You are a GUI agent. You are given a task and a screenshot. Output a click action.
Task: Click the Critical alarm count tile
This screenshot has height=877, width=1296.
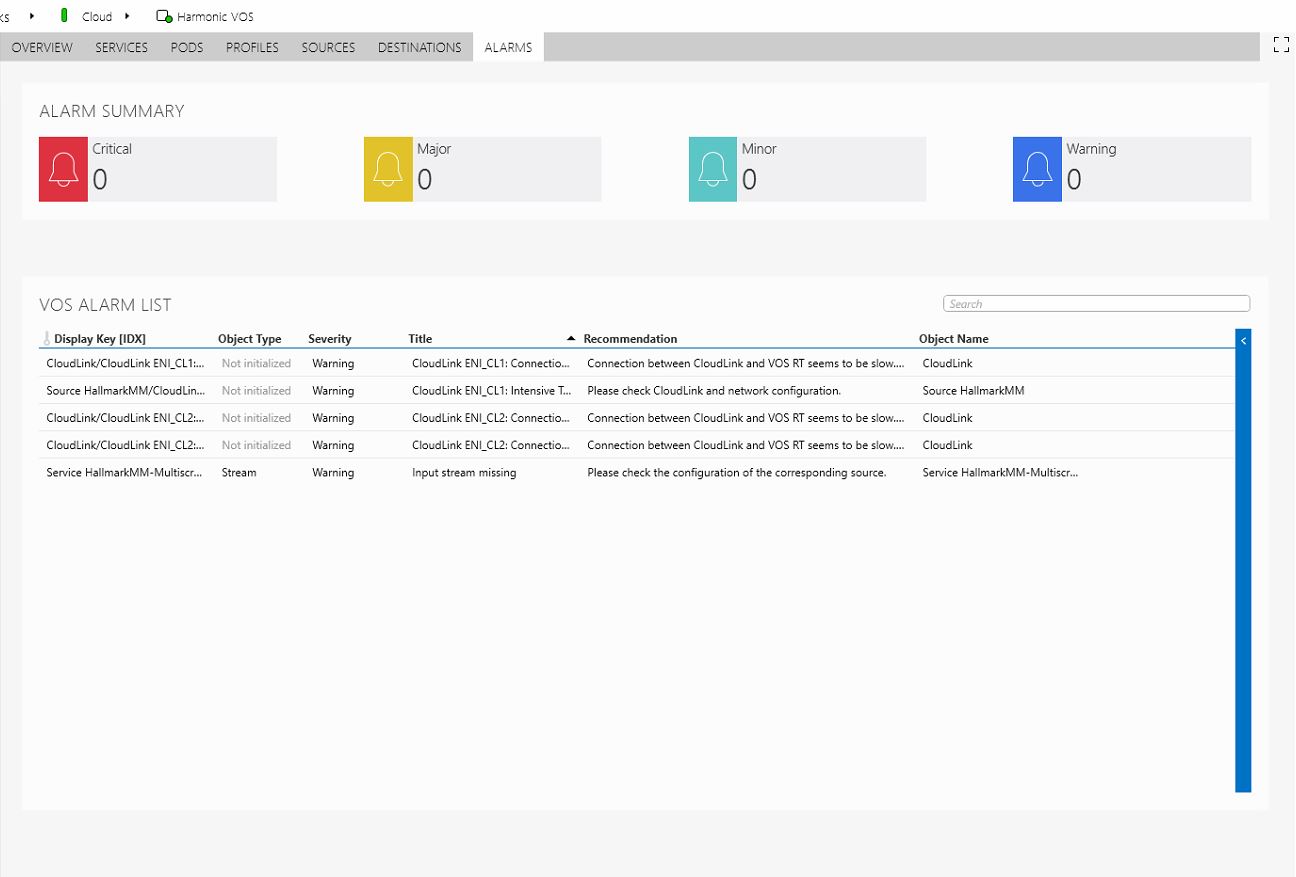pyautogui.click(x=158, y=169)
